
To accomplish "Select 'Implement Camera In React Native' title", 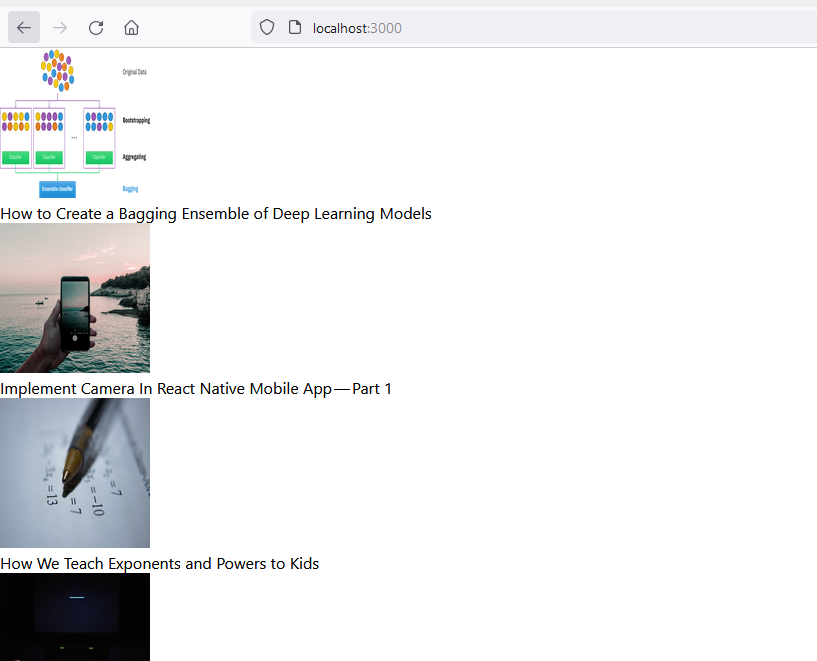I will [196, 389].
